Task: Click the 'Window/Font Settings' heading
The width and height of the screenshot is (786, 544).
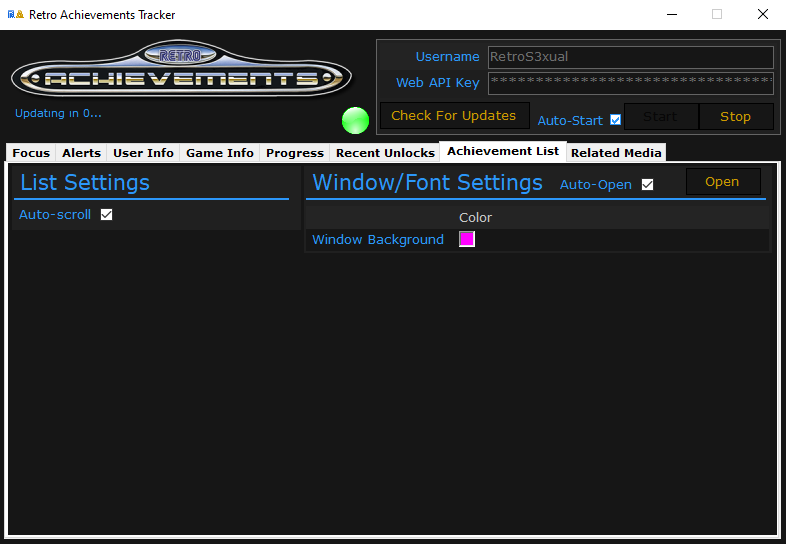Action: pyautogui.click(x=428, y=183)
